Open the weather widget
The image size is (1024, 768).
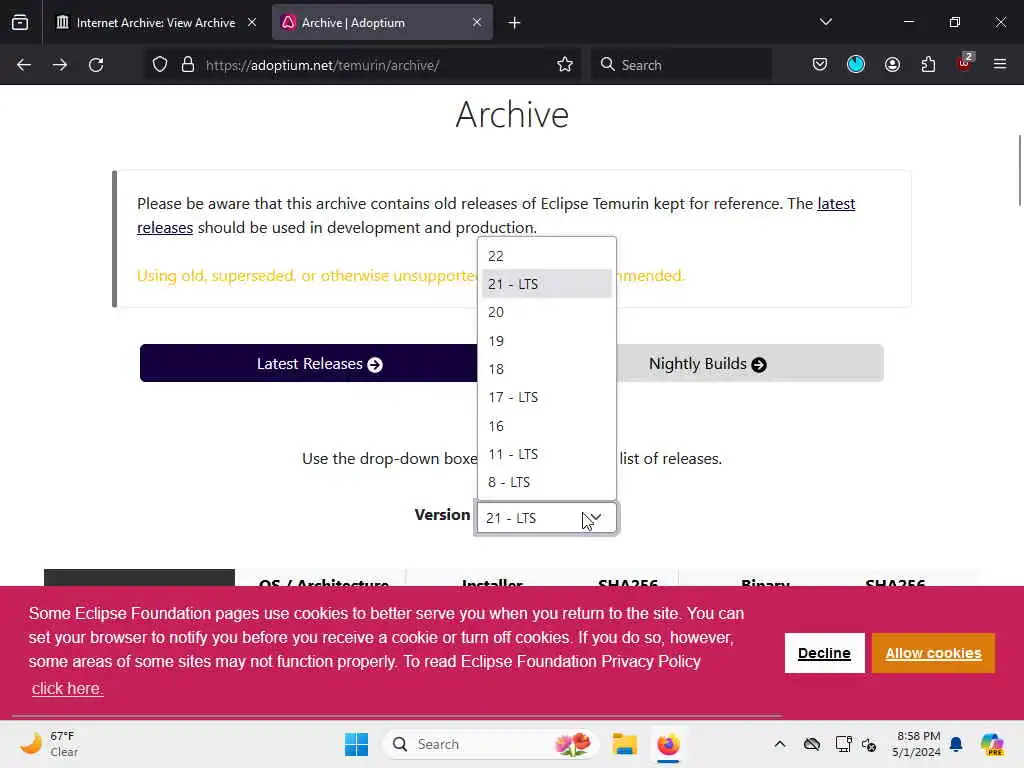[x=49, y=744]
